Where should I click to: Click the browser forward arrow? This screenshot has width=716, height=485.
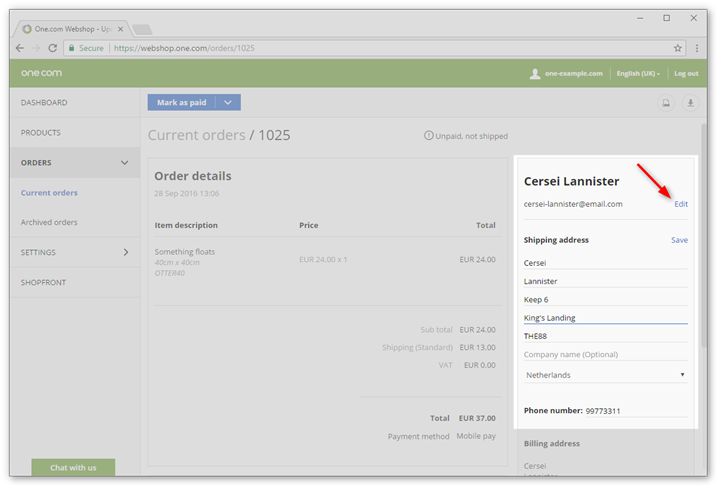(x=36, y=48)
